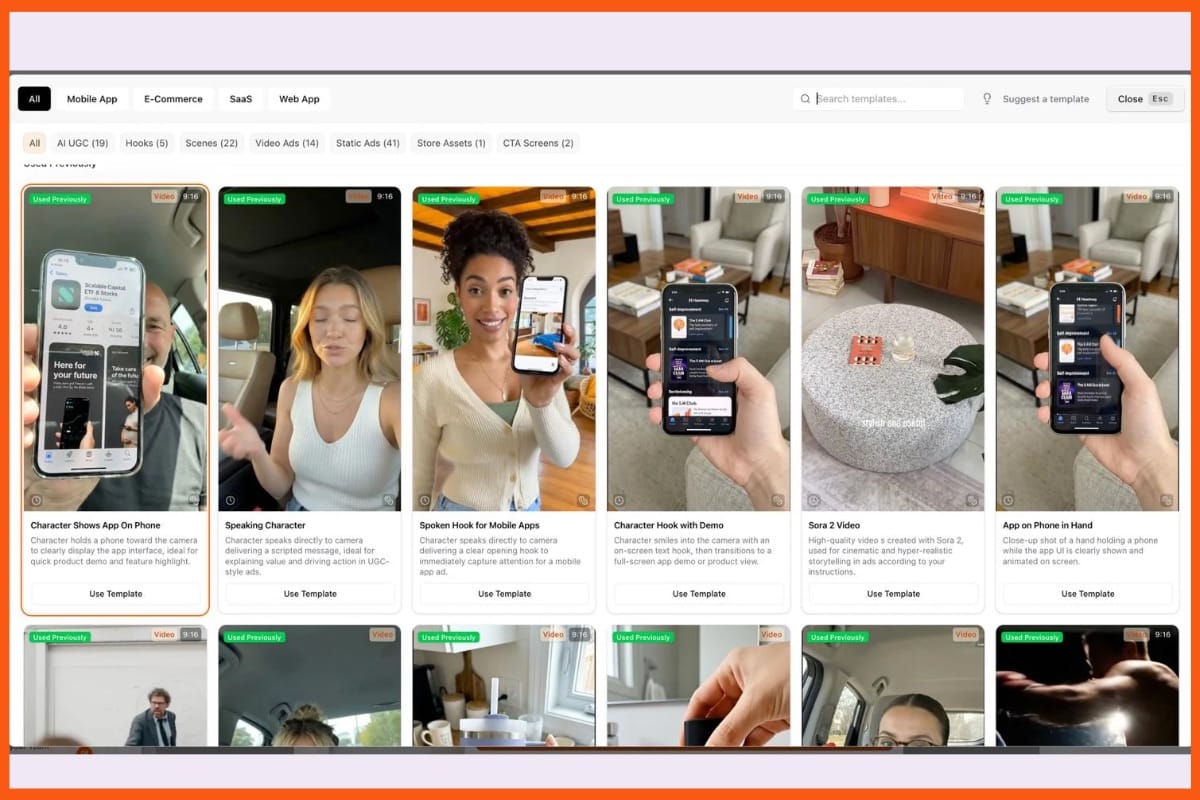This screenshot has width=1200, height=800.
Task: Open the Sora 2 Video ottoman thumbnail
Action: point(893,348)
